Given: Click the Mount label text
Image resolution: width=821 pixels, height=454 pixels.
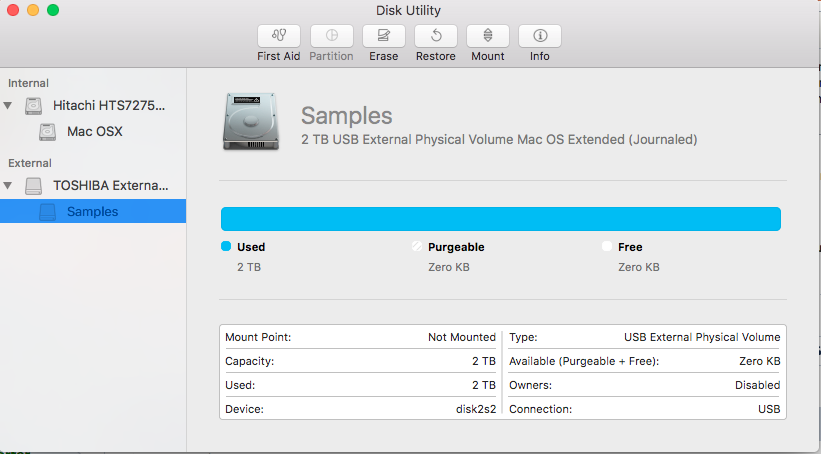Looking at the screenshot, I should 487,56.
